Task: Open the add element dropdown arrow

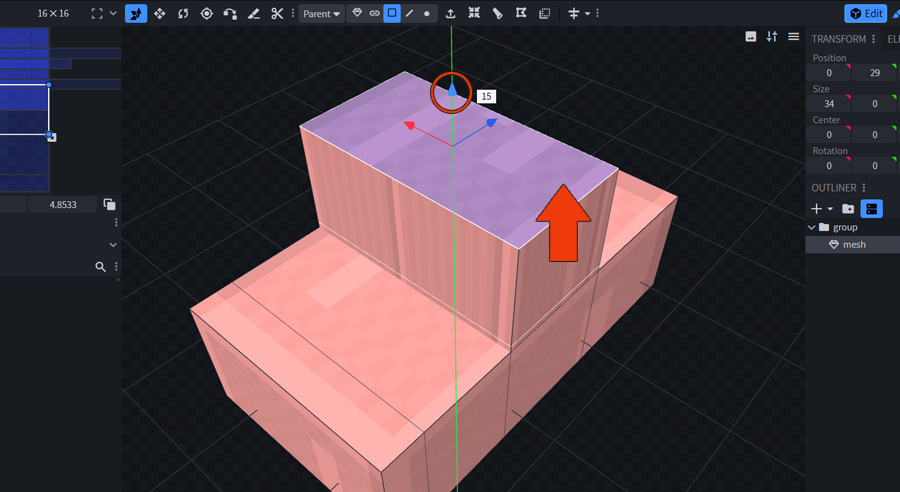Action: pyautogui.click(x=830, y=209)
